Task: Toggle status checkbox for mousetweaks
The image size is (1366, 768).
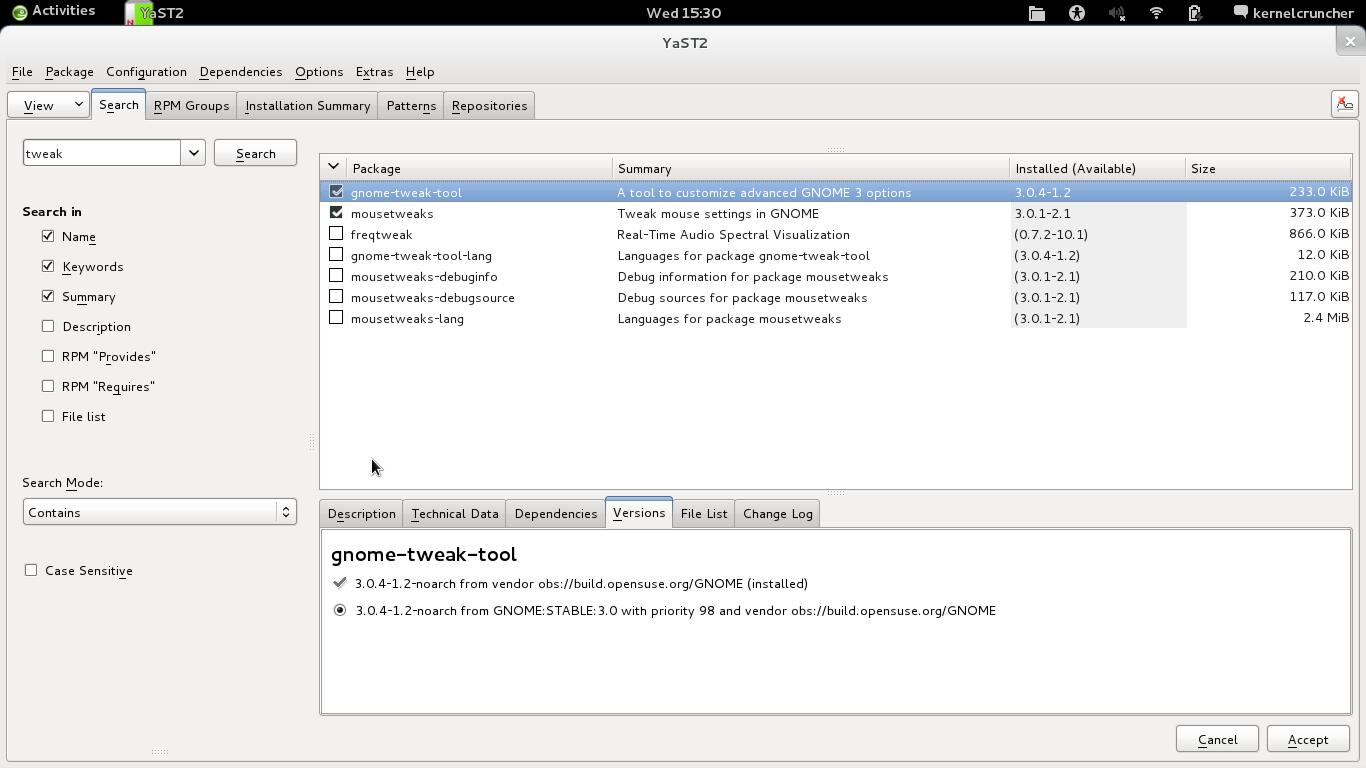Action: point(336,213)
